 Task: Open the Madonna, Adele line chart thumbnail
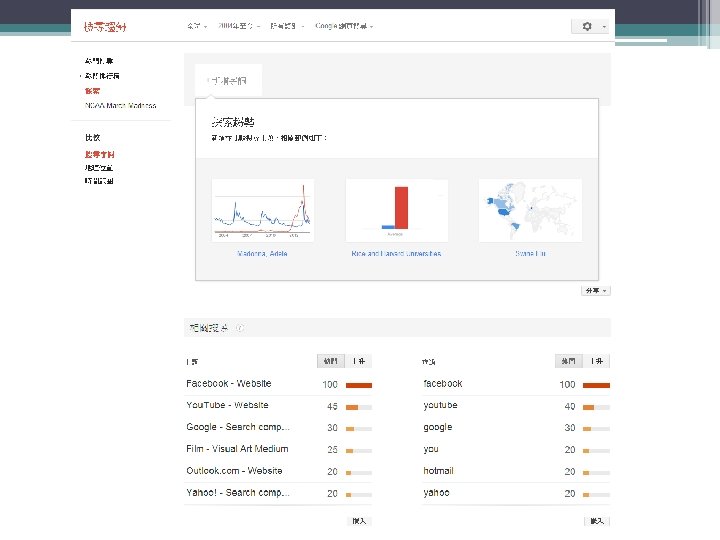(x=263, y=210)
